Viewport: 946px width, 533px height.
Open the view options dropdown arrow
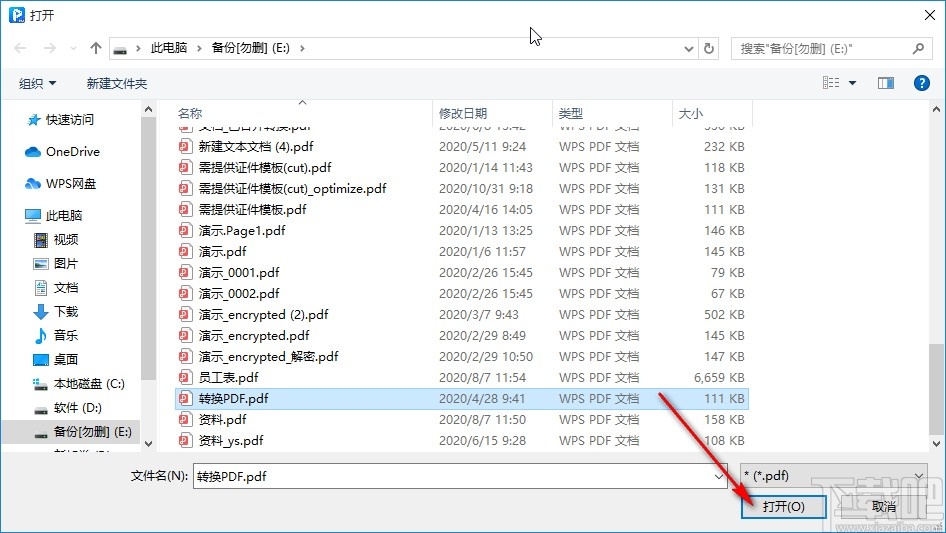[852, 83]
